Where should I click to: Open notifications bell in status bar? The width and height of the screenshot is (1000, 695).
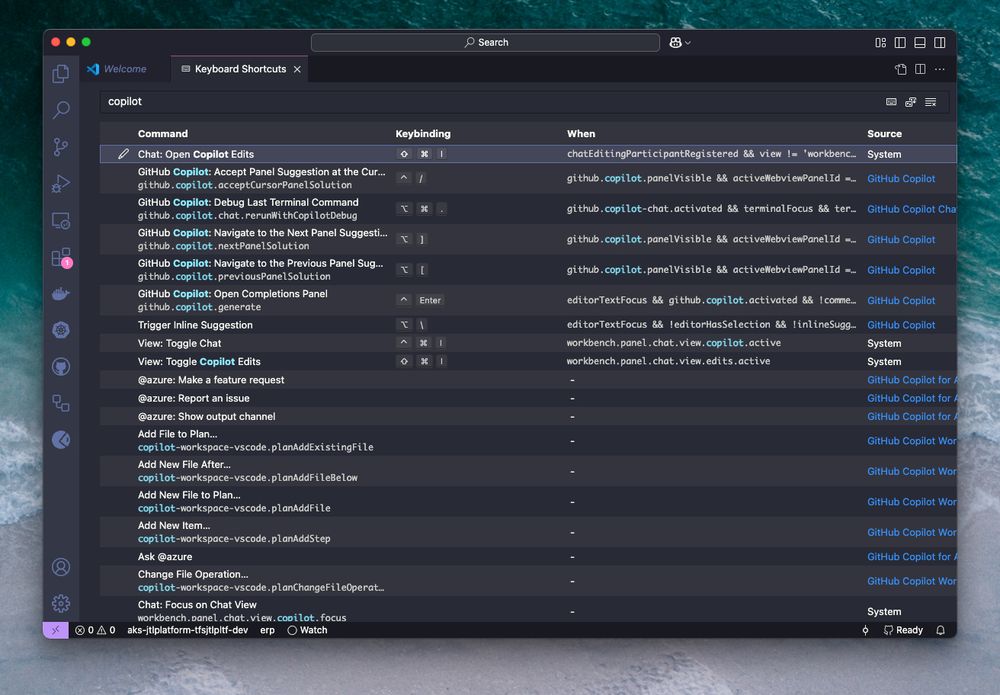940,630
